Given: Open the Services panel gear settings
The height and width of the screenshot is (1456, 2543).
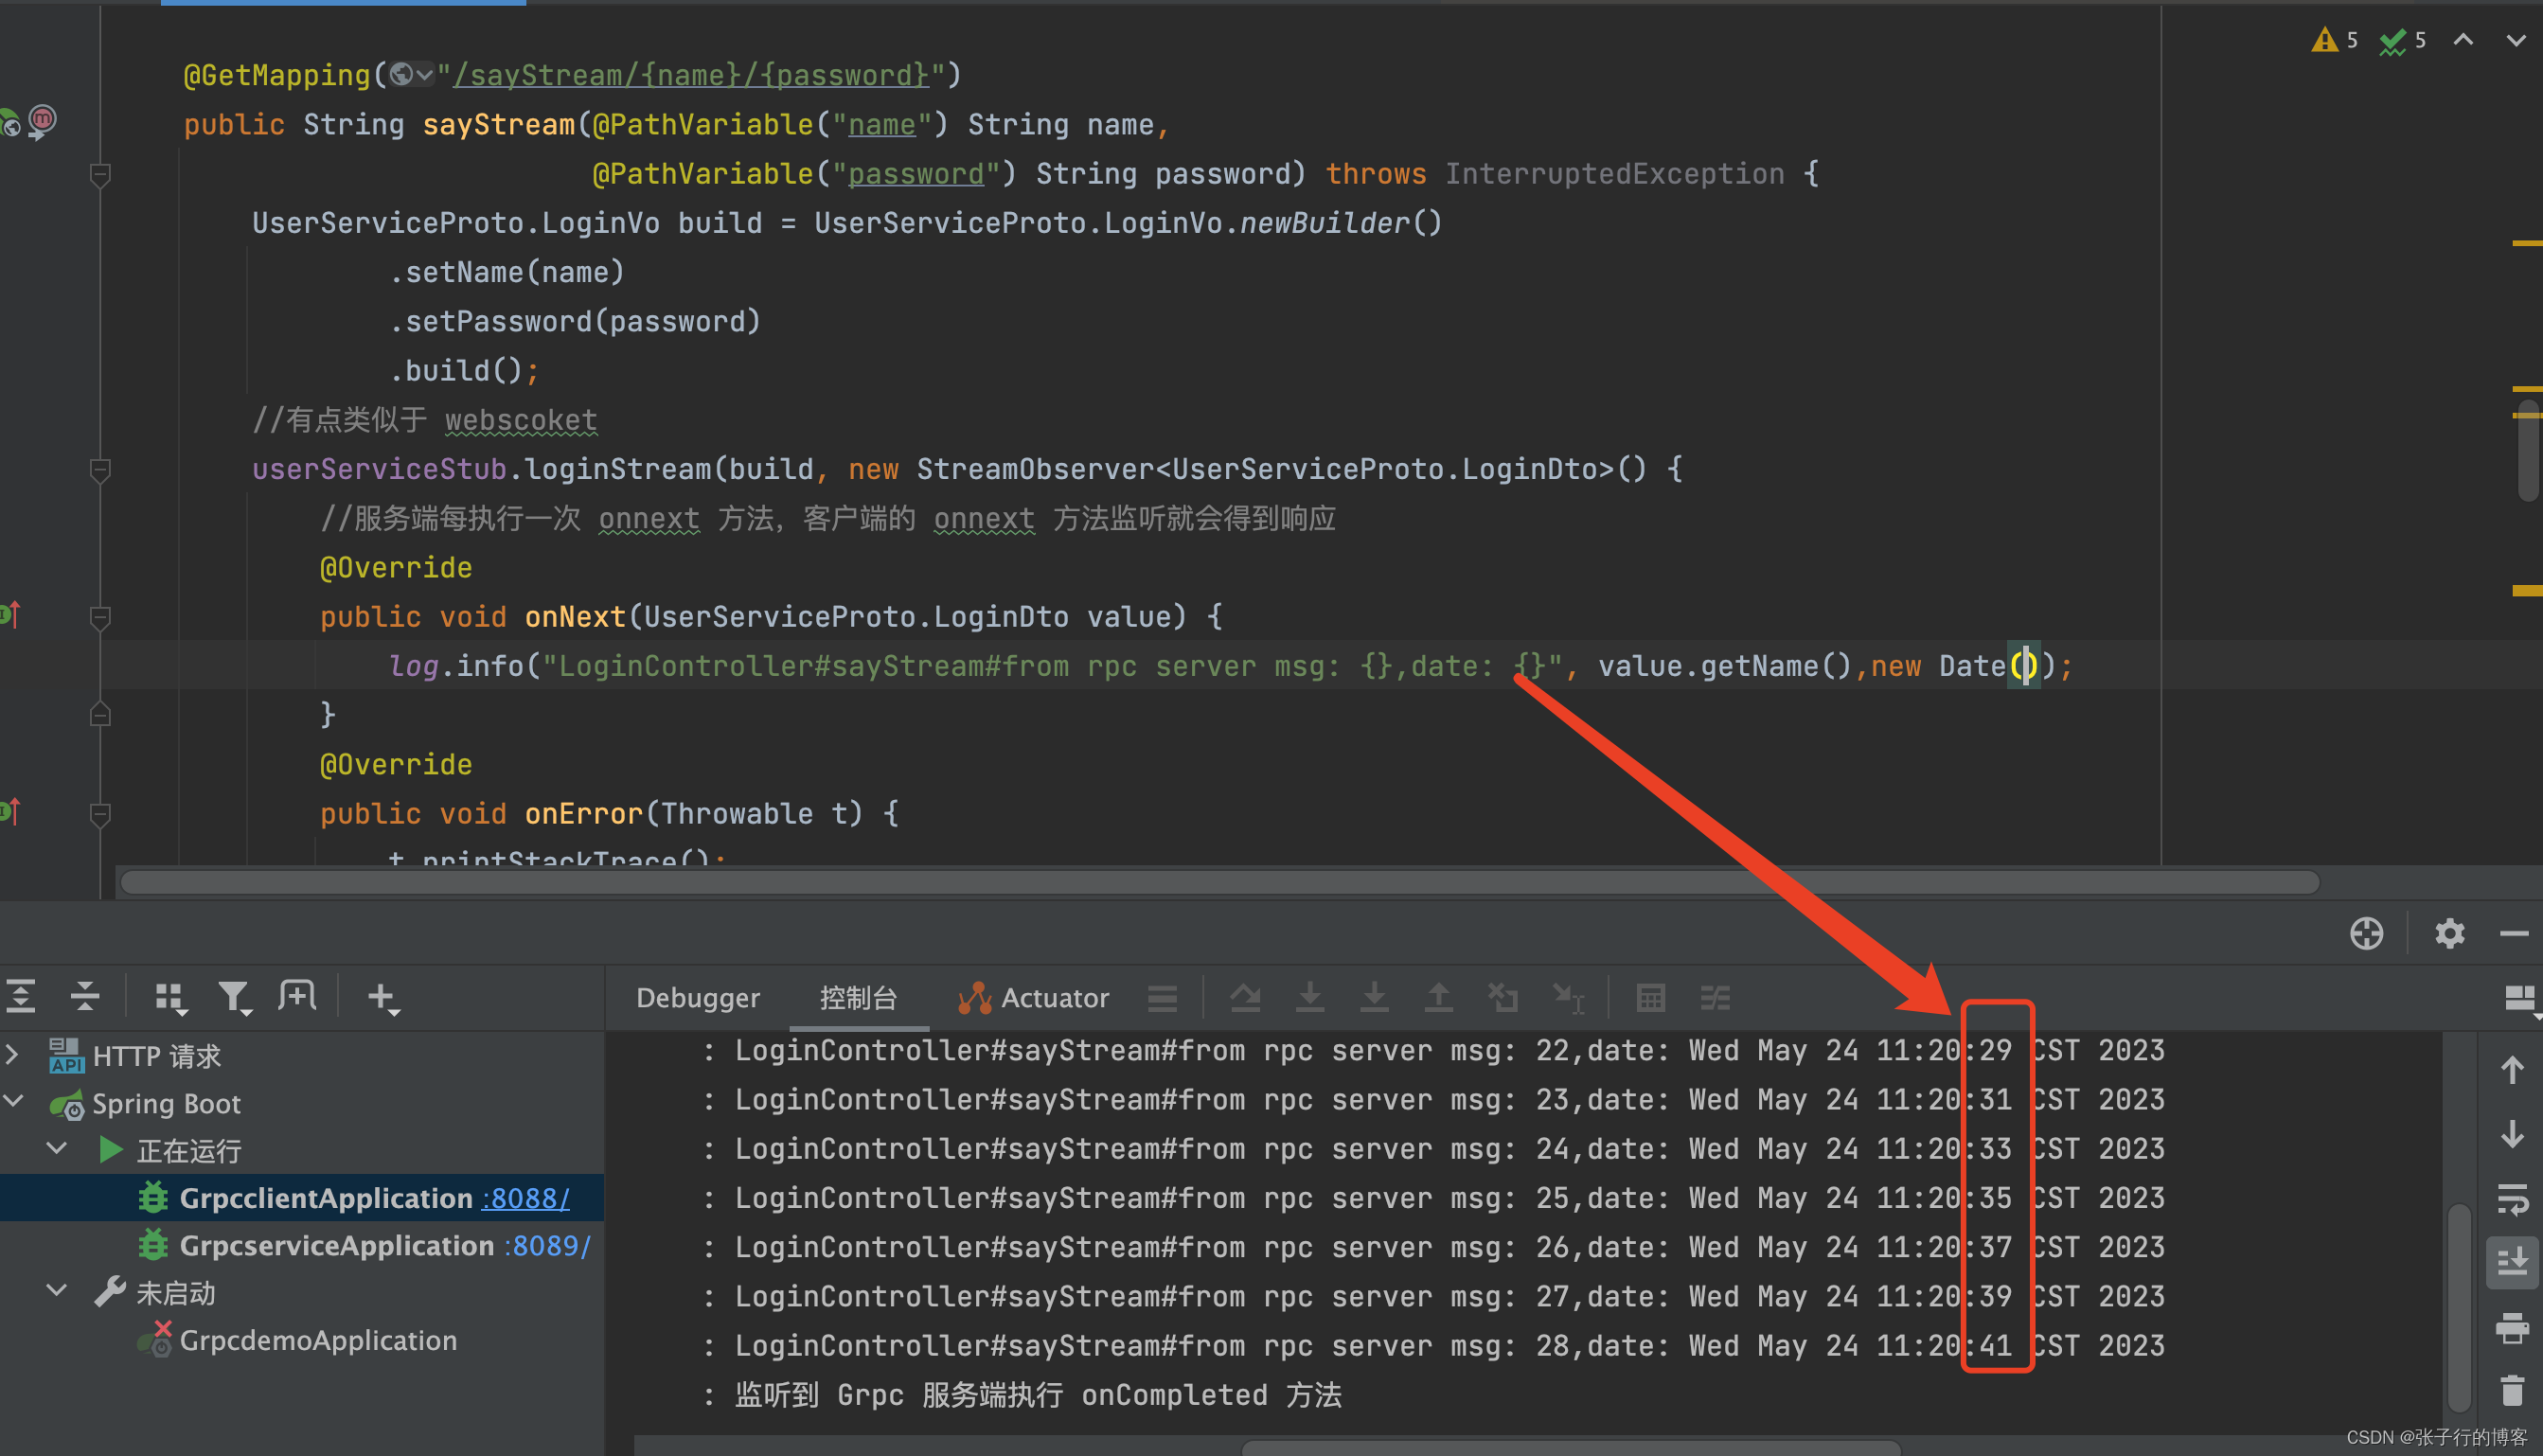Looking at the screenshot, I should (2449, 933).
